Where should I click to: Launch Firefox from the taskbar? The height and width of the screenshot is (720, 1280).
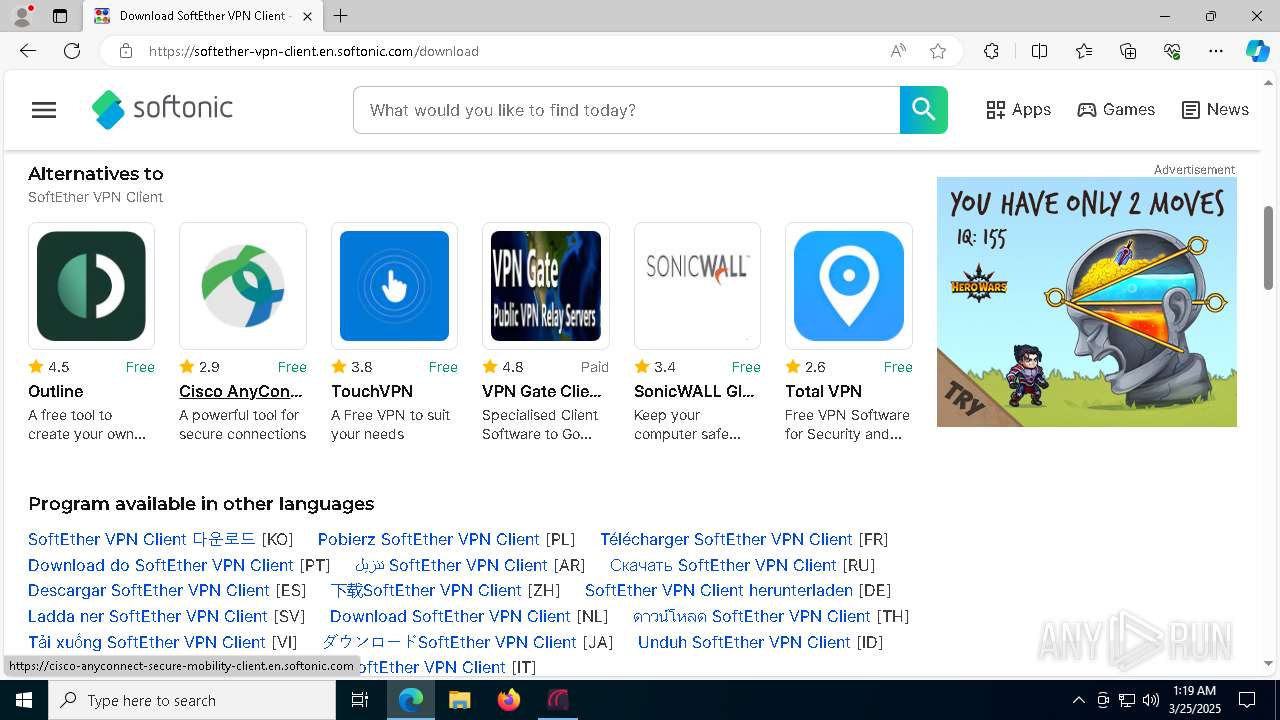509,700
